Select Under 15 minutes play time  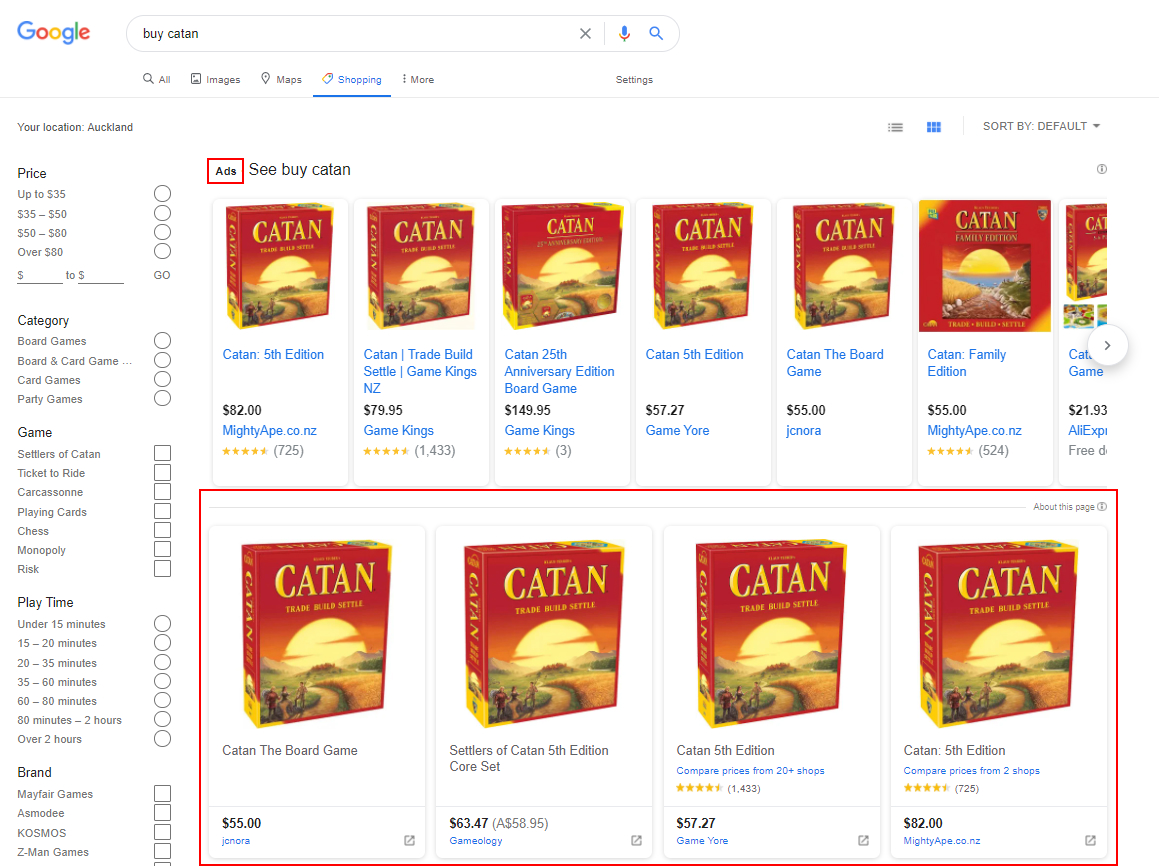pyautogui.click(x=163, y=624)
